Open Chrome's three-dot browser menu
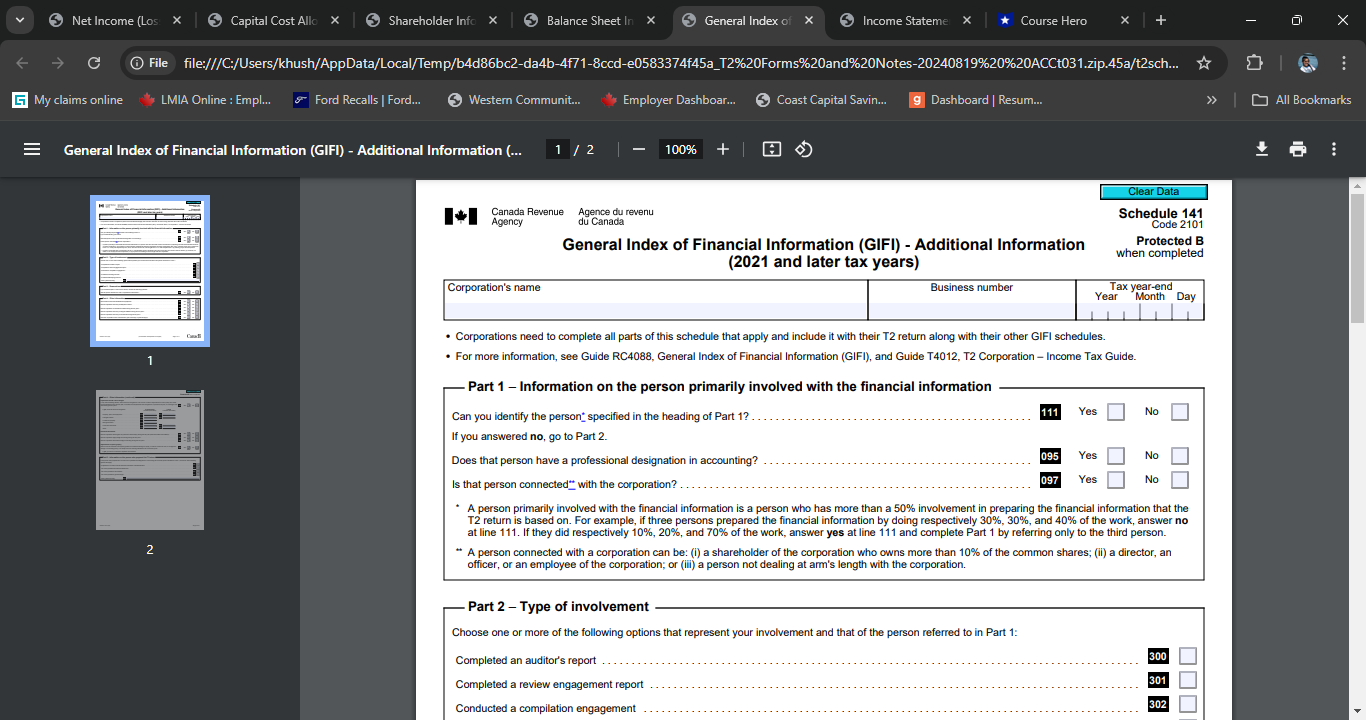 pos(1344,61)
